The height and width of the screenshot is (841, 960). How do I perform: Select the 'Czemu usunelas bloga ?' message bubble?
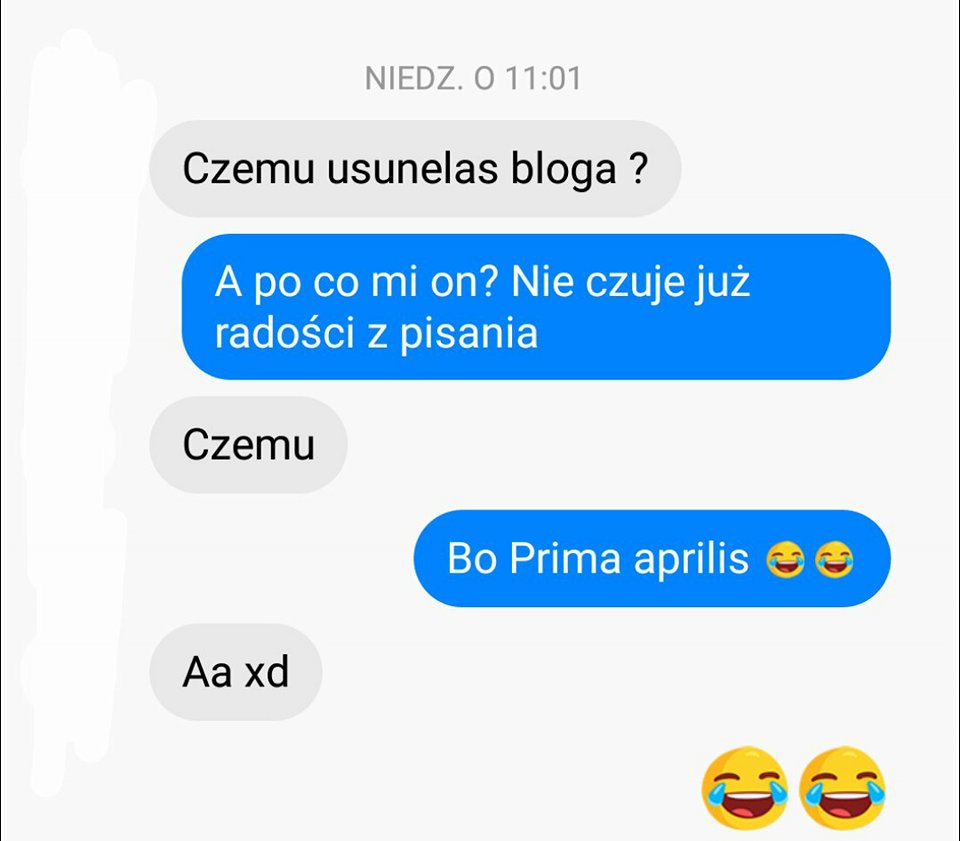point(415,168)
